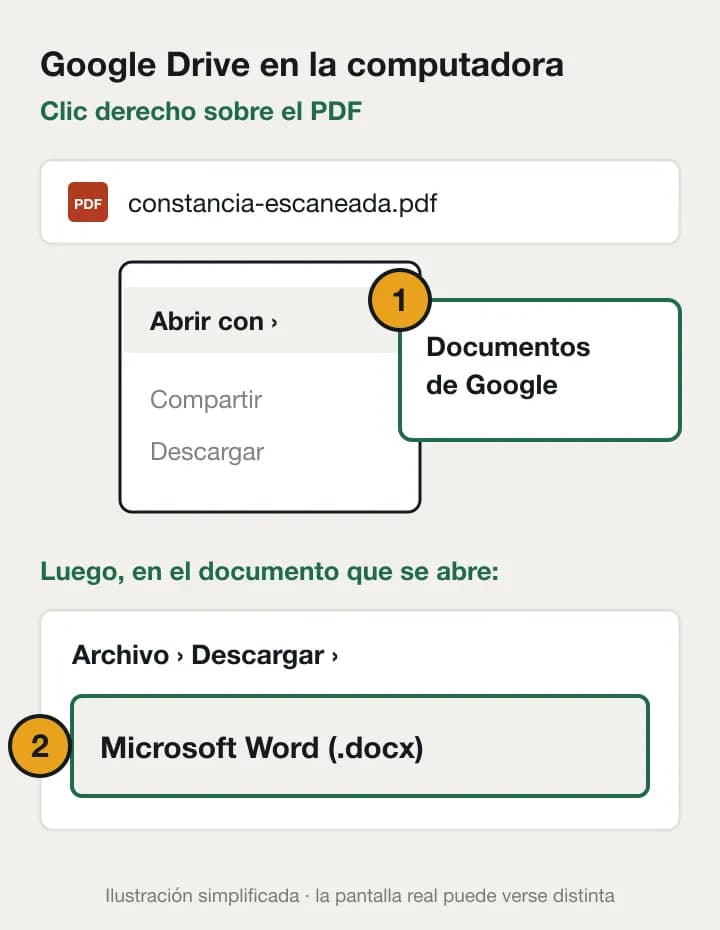Open the "Abrir con" context menu entry

click(262, 321)
